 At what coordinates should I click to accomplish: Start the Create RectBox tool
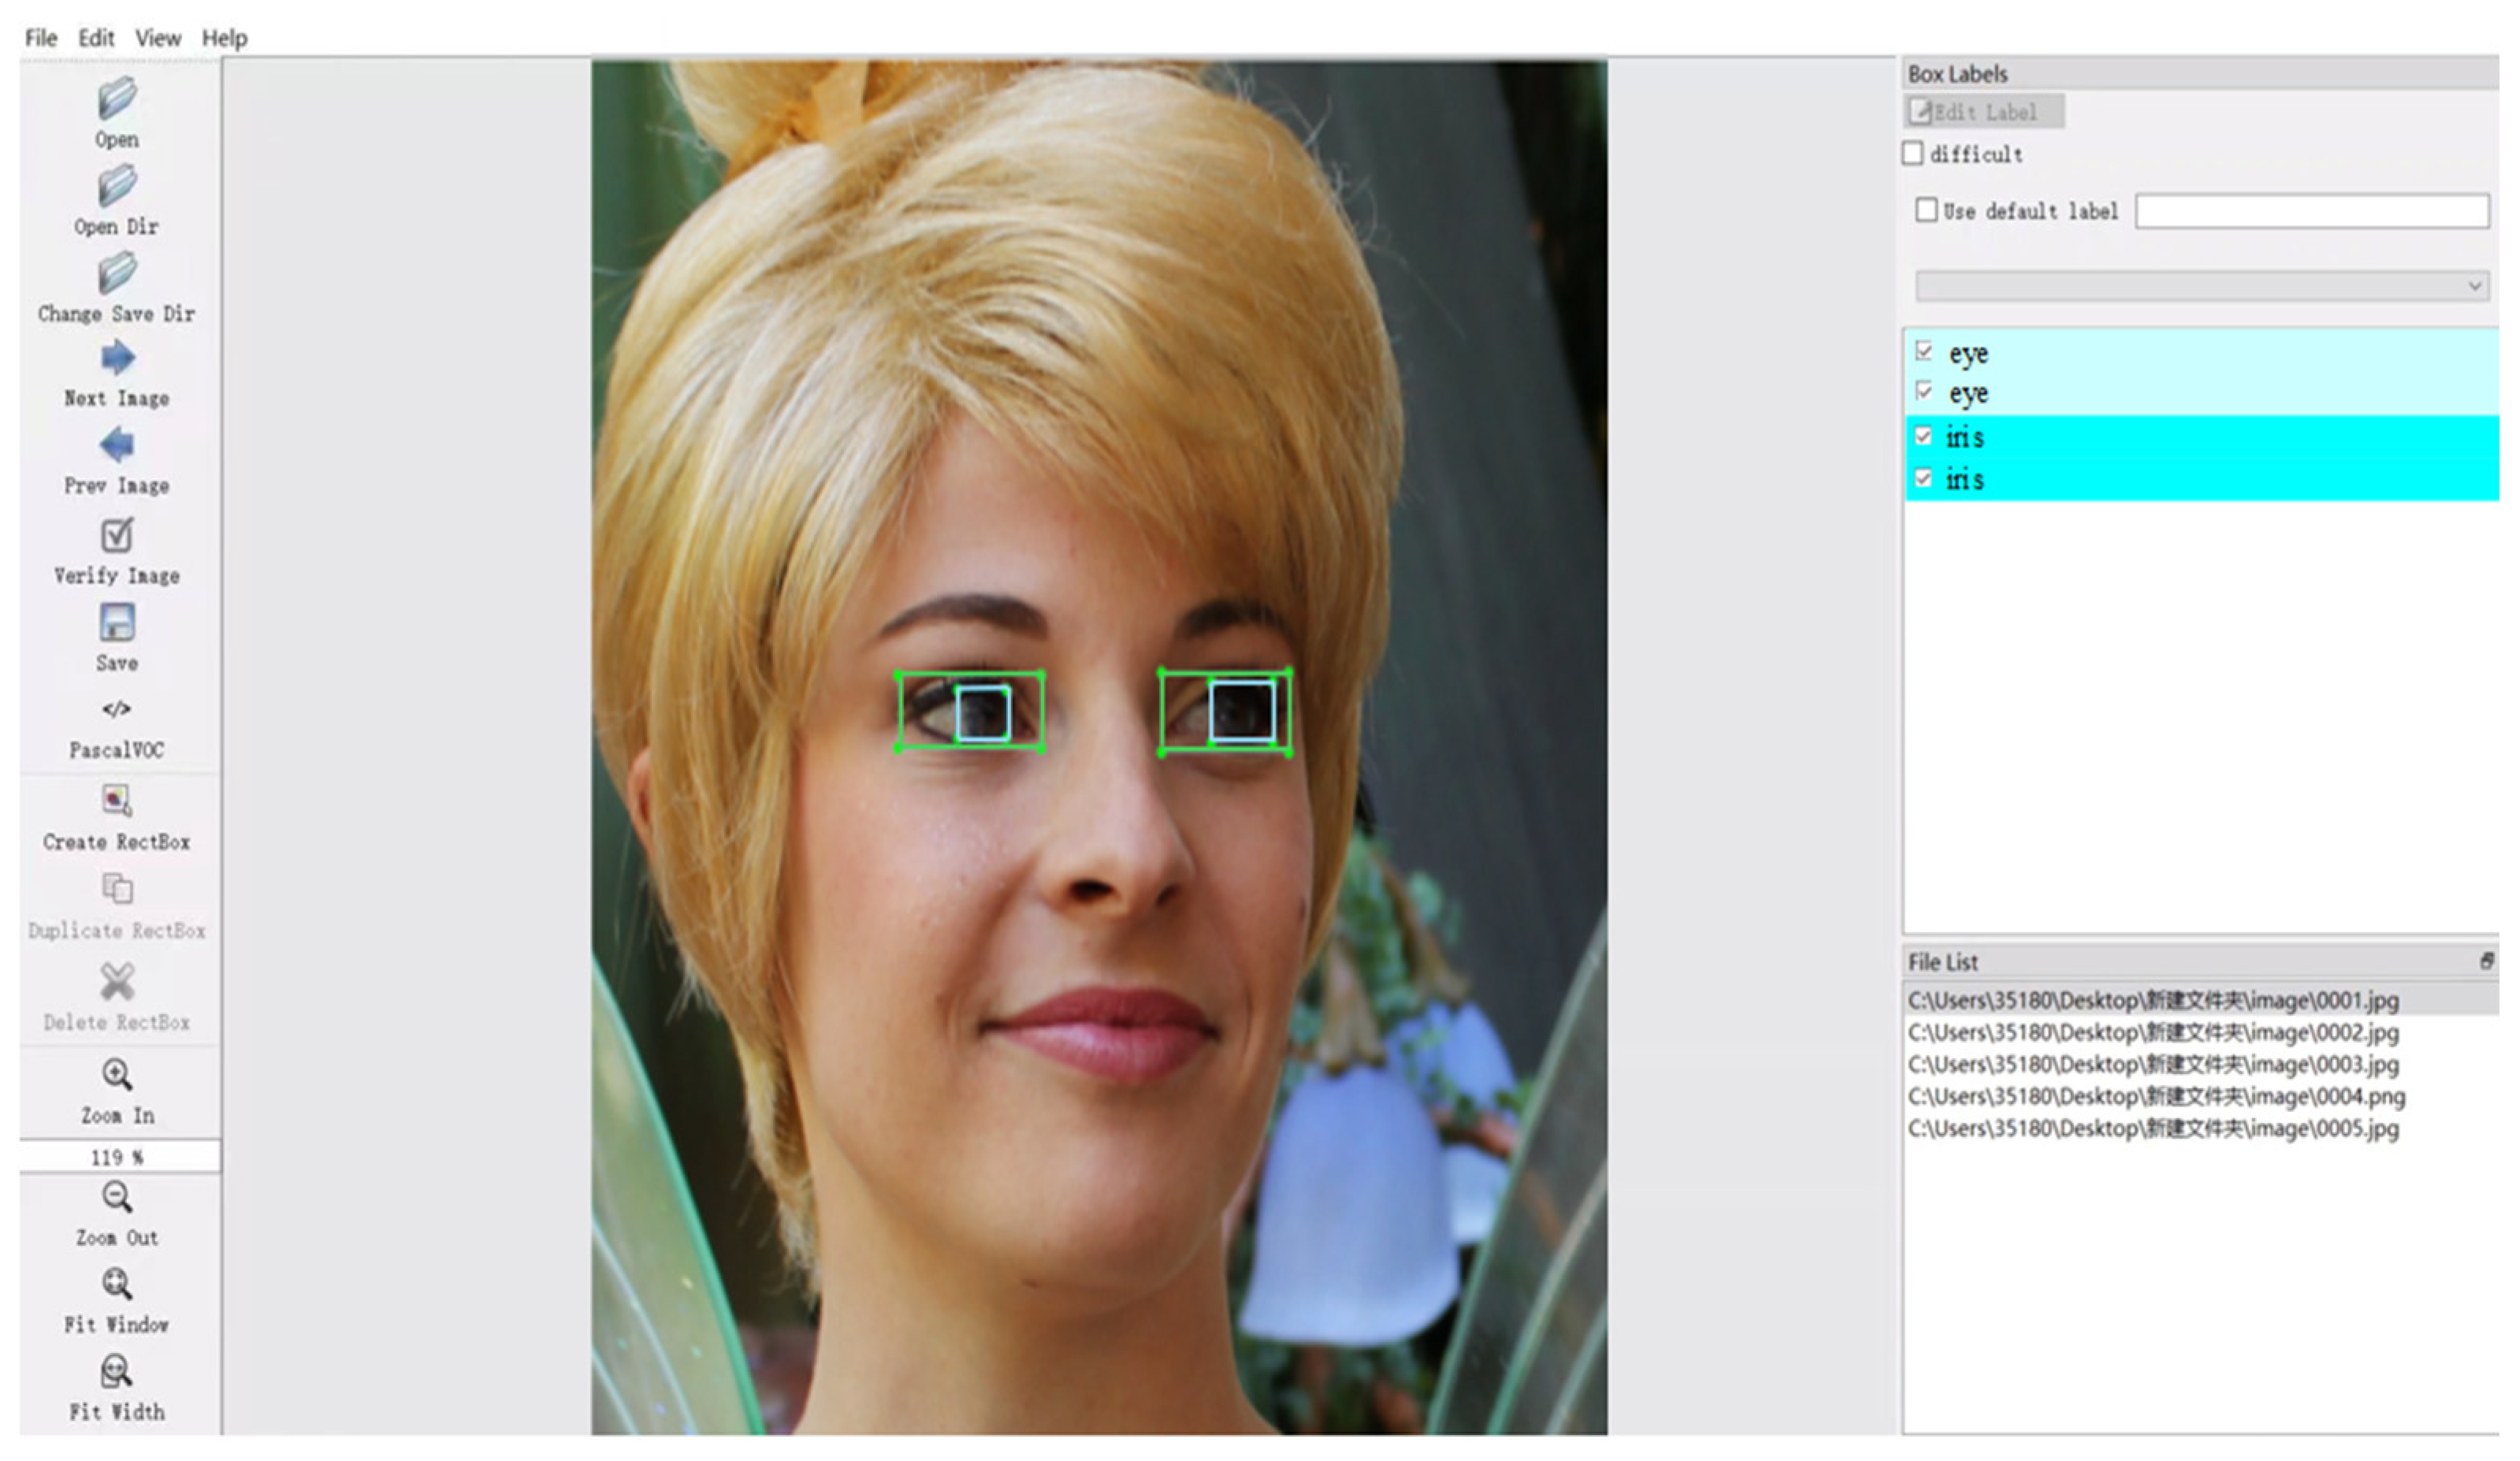tap(117, 800)
